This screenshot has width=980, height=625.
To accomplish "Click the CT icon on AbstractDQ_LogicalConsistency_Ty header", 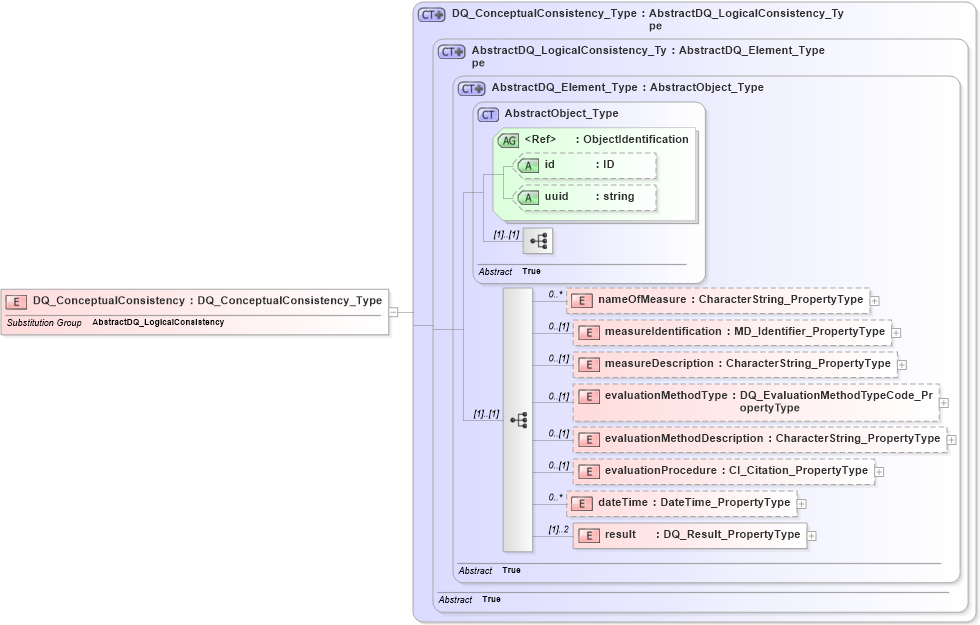I will [x=449, y=50].
